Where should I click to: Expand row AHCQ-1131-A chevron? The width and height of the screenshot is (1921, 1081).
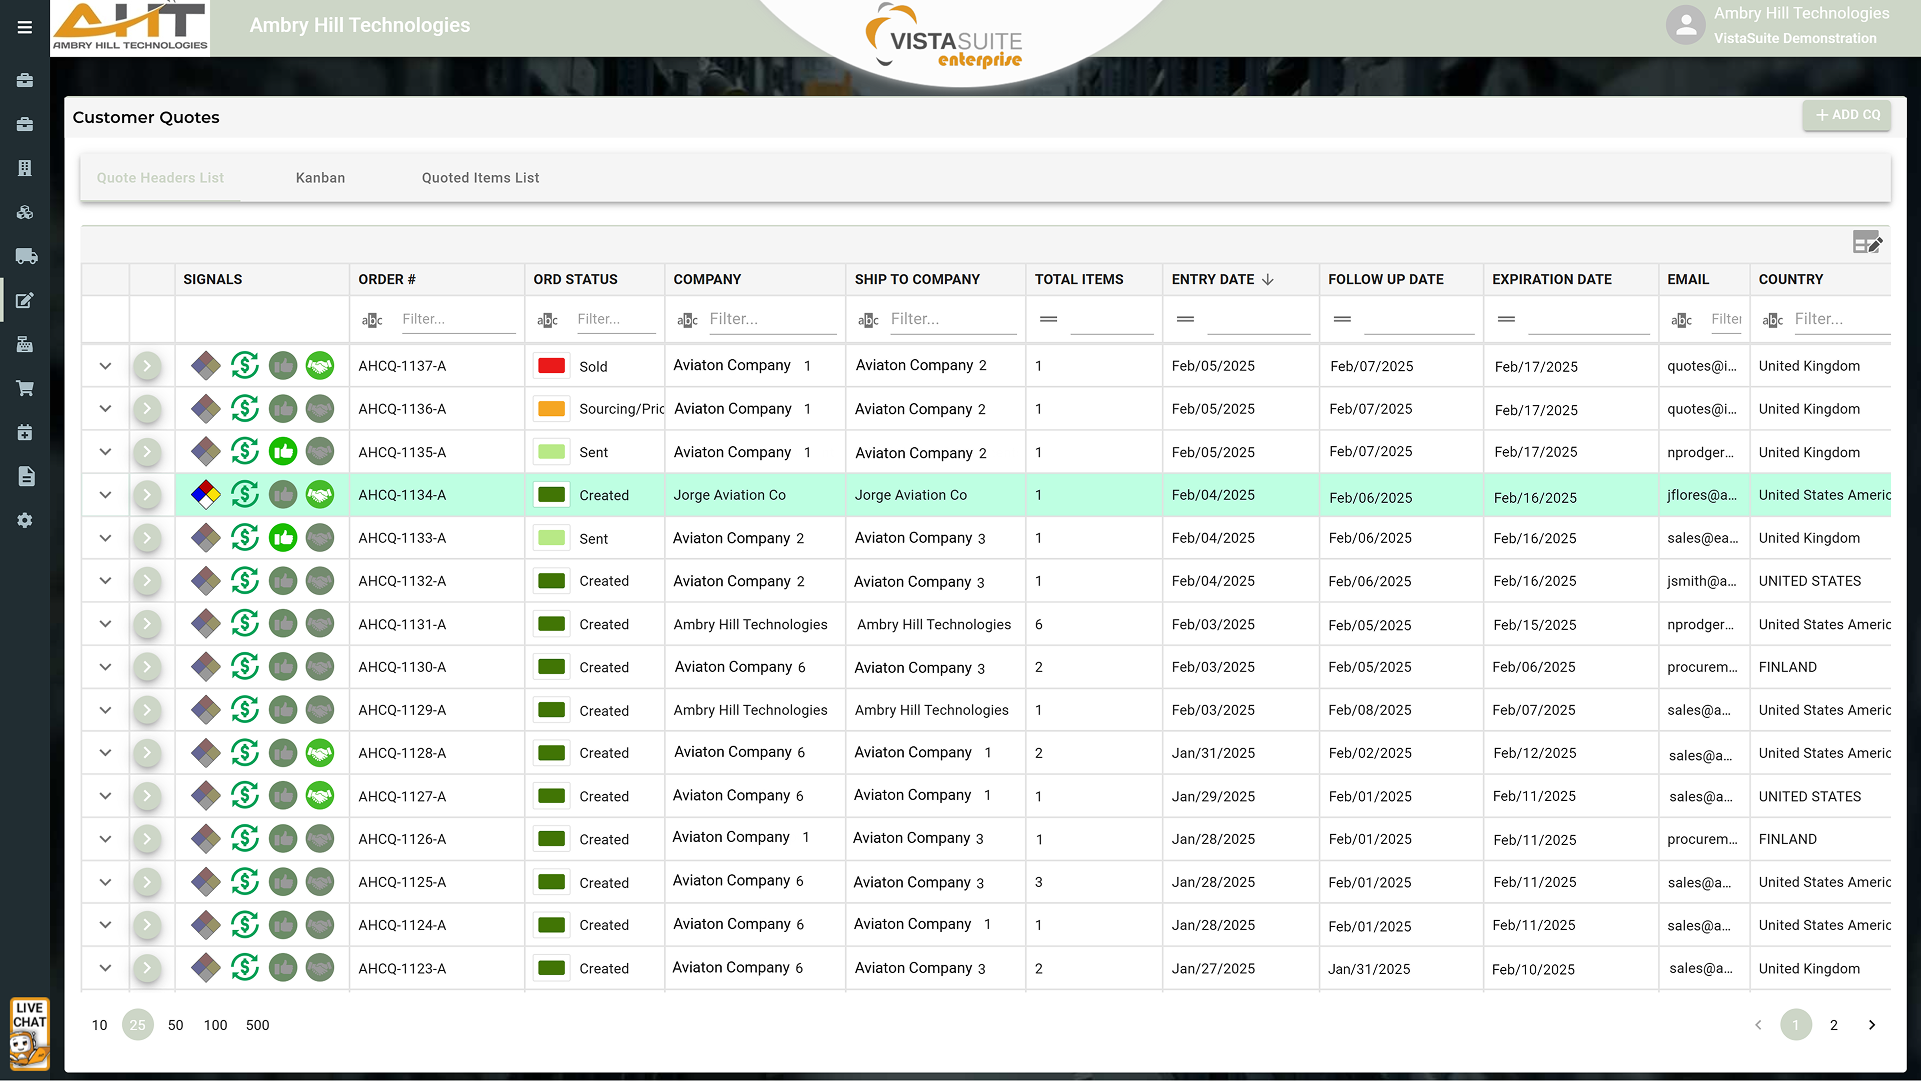[105, 624]
